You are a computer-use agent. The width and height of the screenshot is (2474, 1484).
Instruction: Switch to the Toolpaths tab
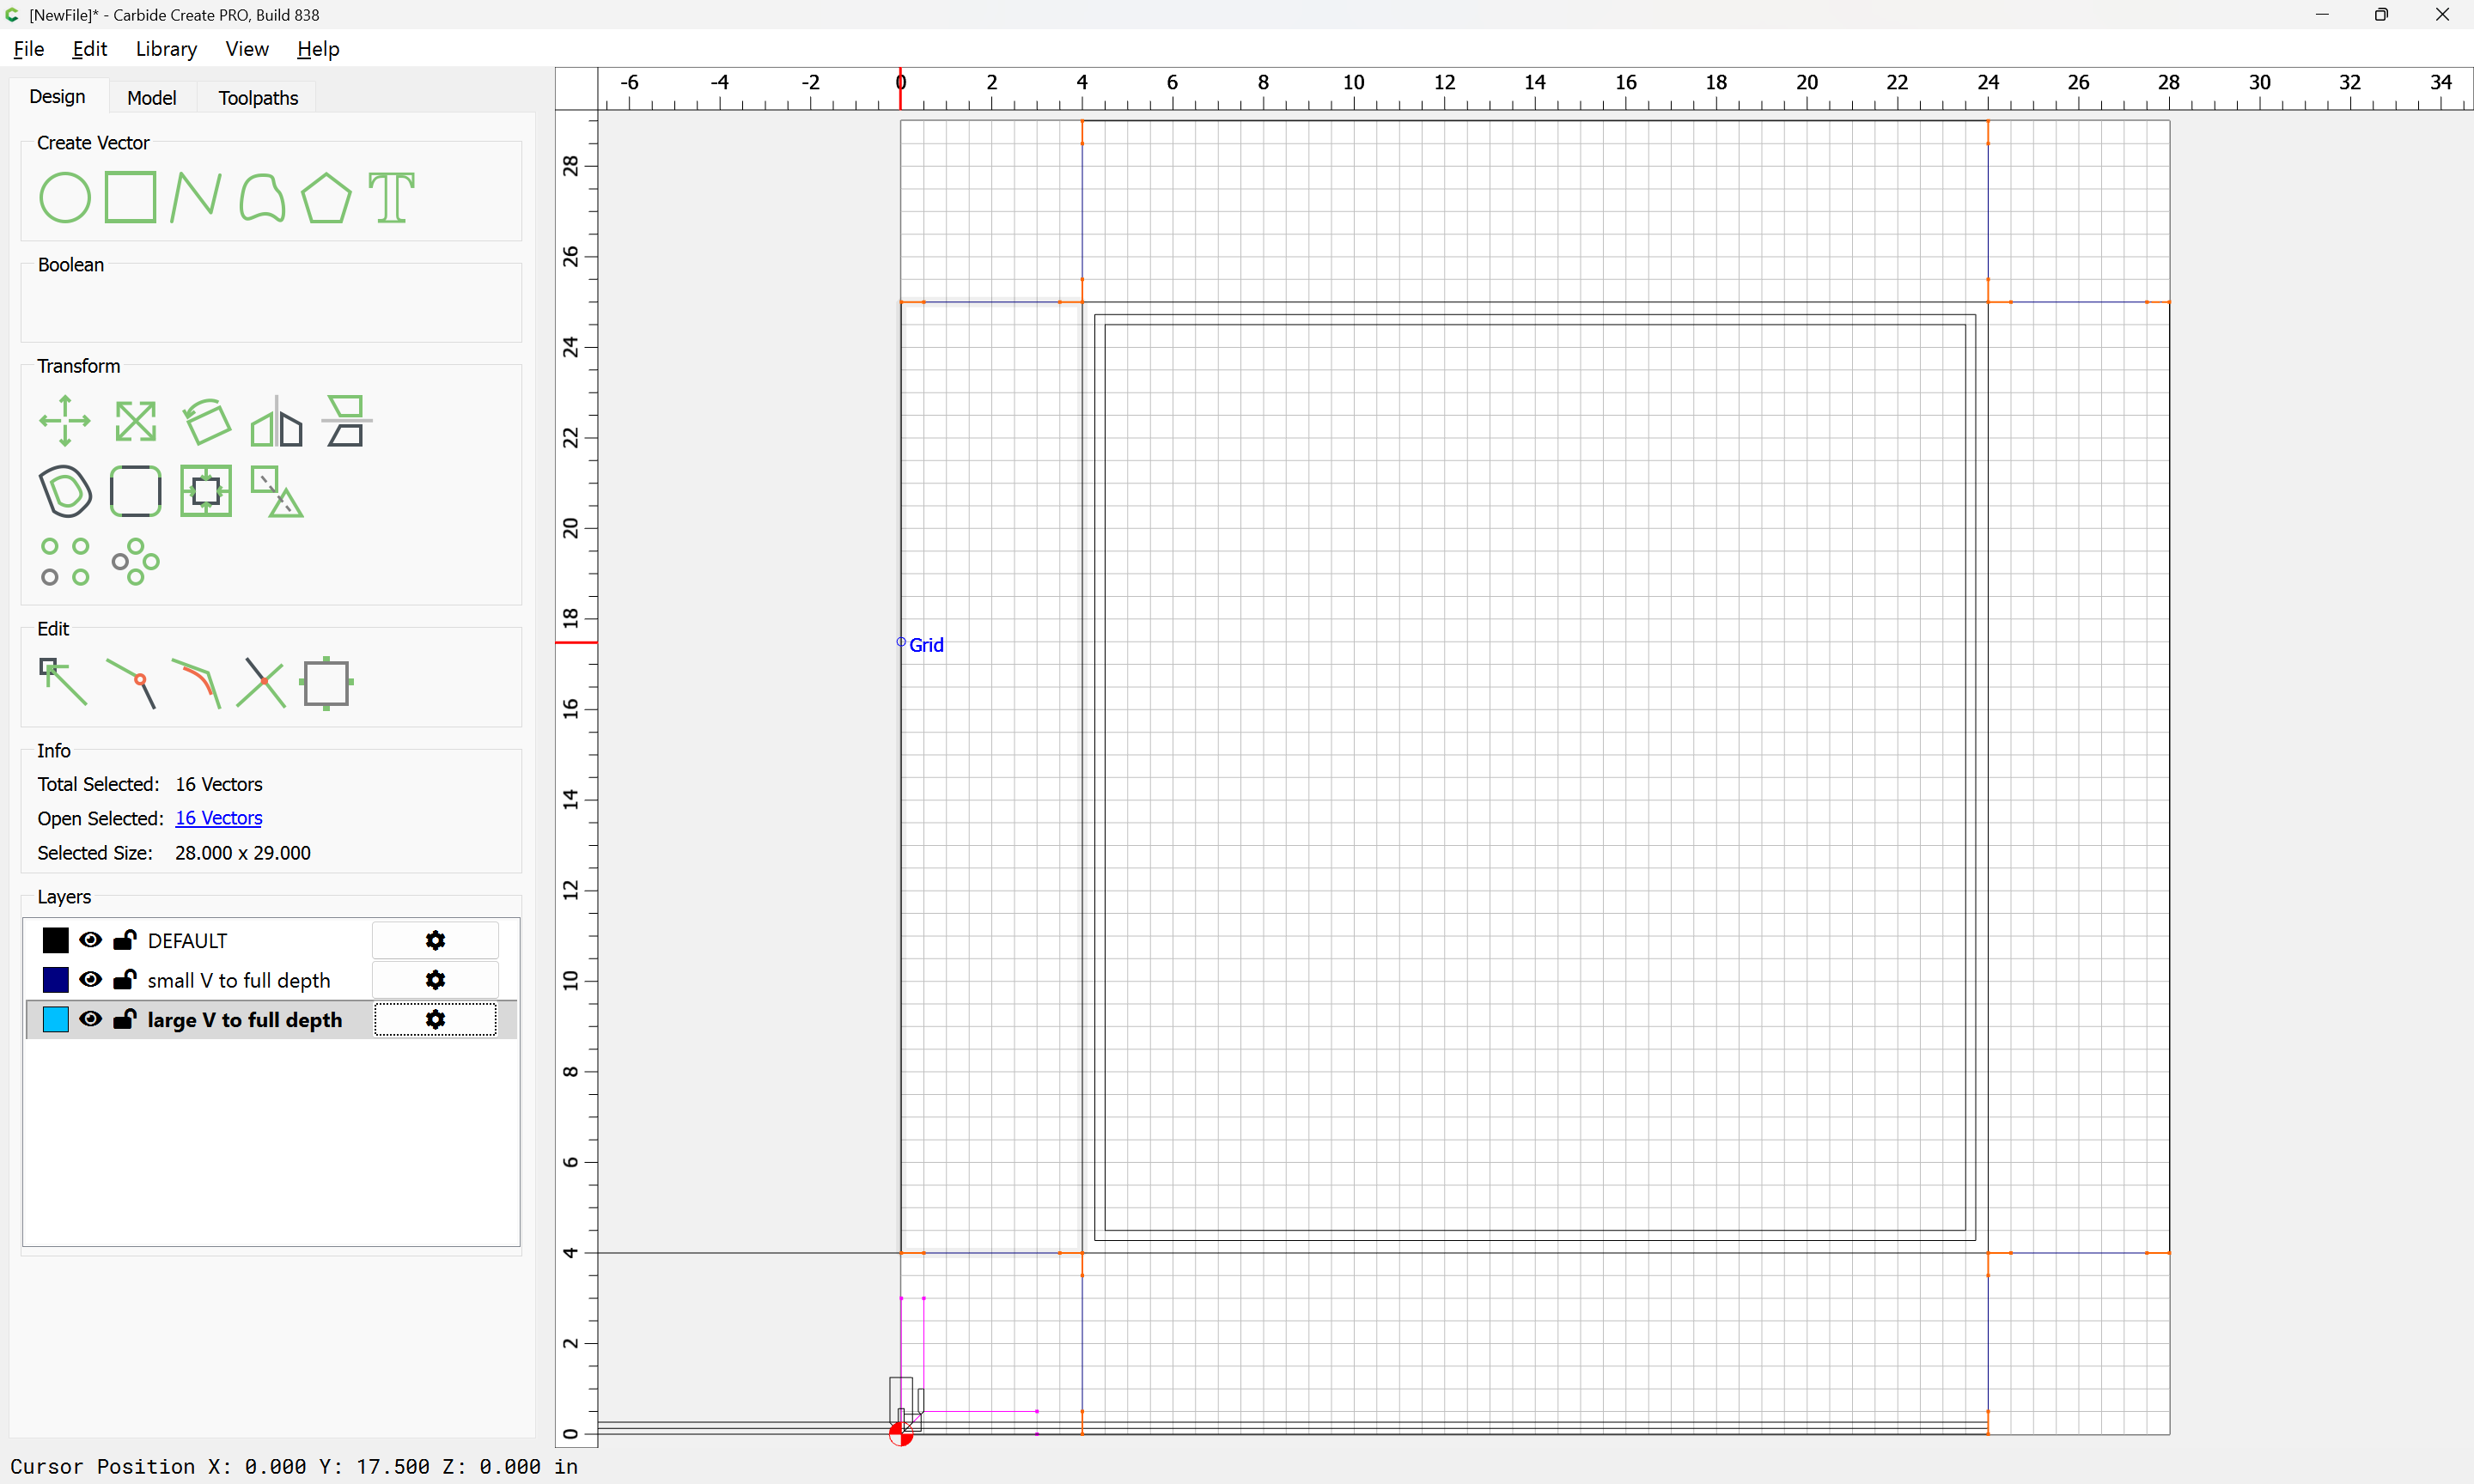pos(258,97)
